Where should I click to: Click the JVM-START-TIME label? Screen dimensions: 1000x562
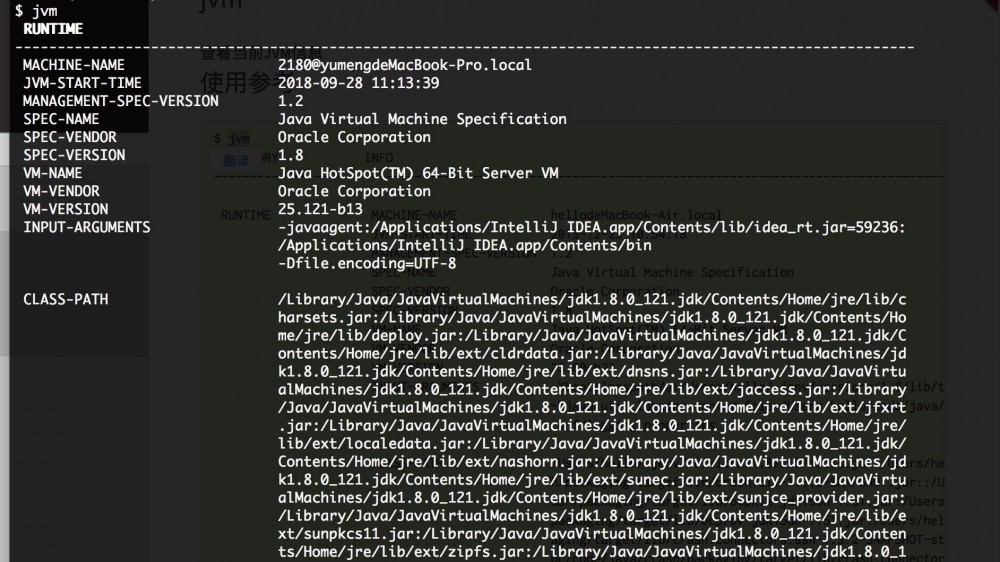tap(82, 83)
